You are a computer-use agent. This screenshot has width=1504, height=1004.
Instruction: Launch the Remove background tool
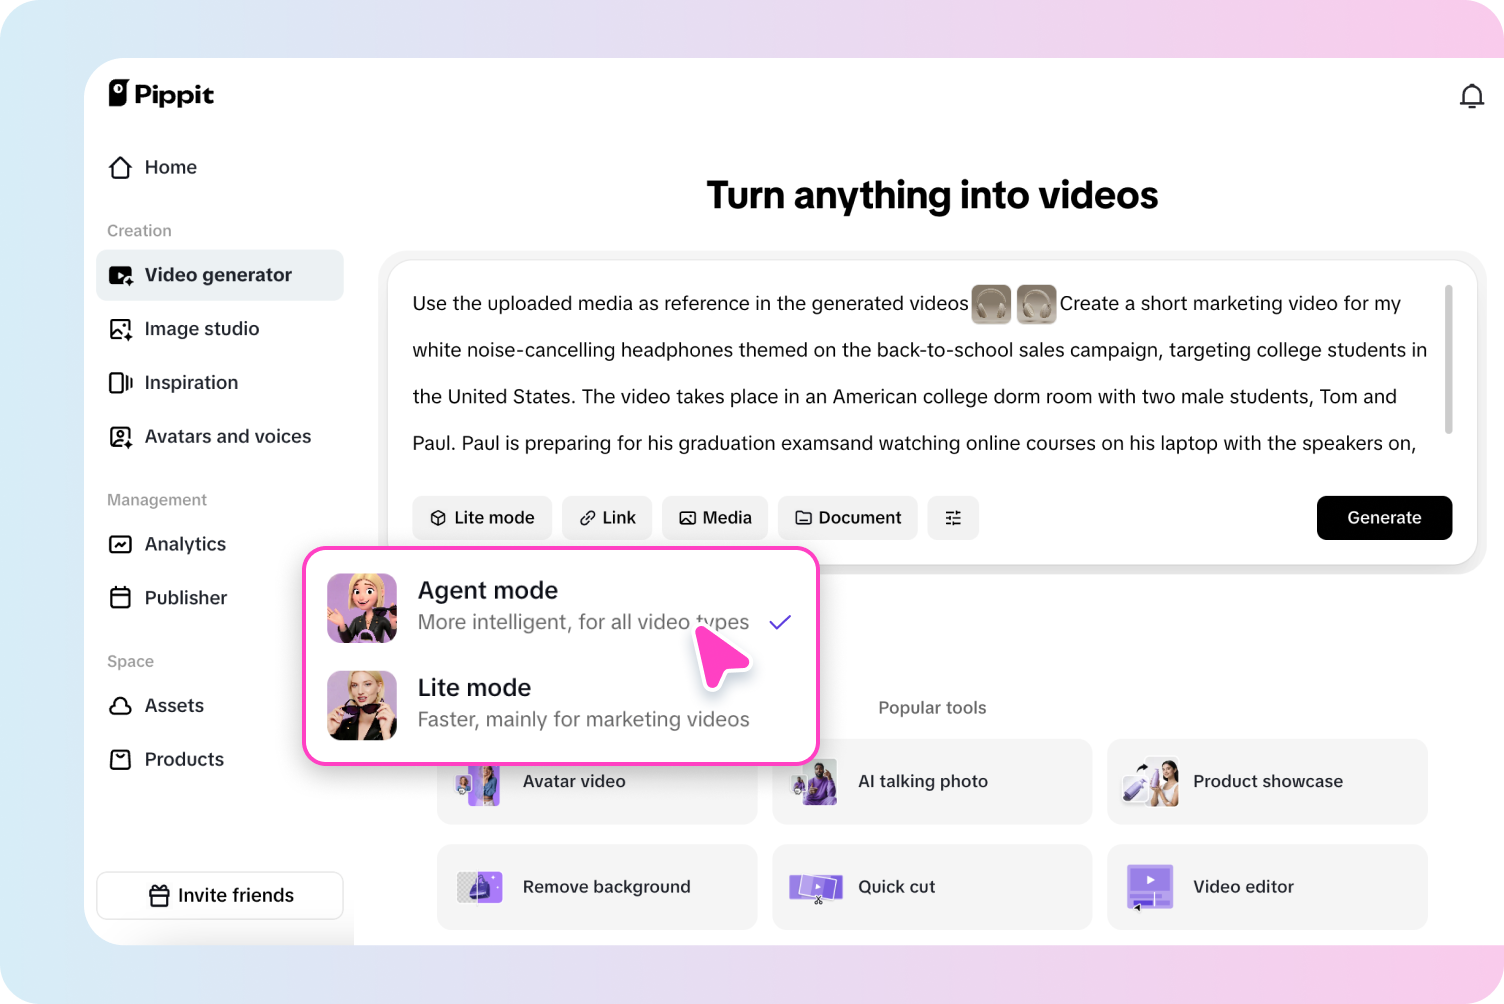[605, 886]
